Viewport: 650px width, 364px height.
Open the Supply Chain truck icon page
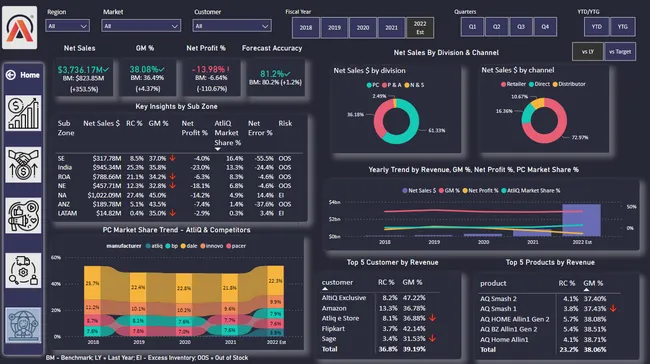(23, 270)
